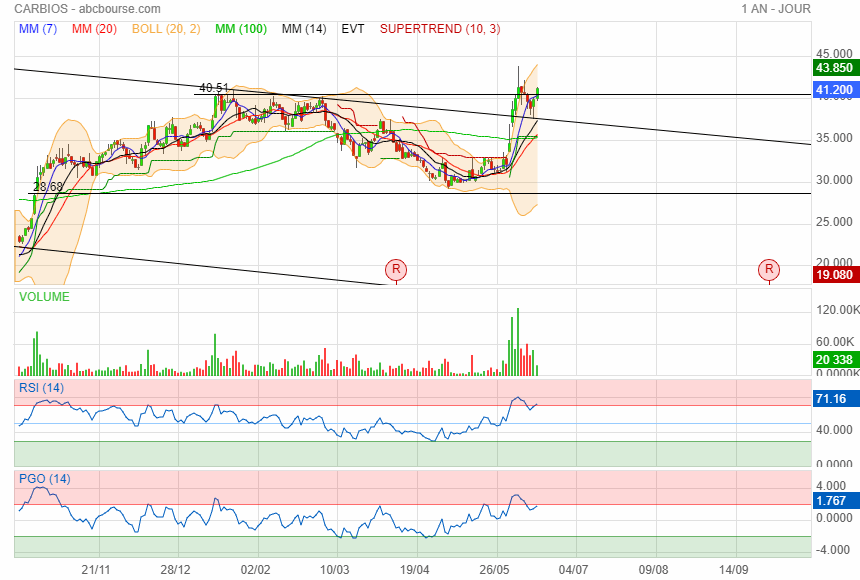Click the 14/09 date axis label
Viewport: 860px width, 580px height.
[733, 570]
